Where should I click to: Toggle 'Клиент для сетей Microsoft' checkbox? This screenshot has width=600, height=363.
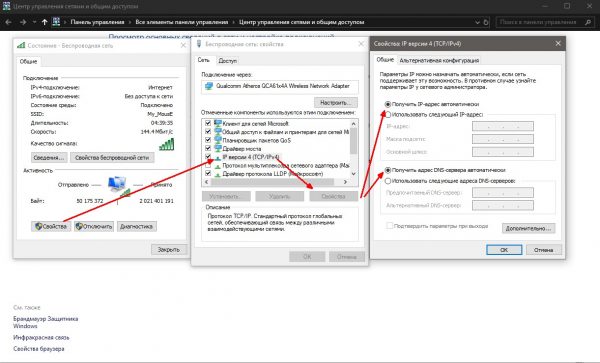208,123
